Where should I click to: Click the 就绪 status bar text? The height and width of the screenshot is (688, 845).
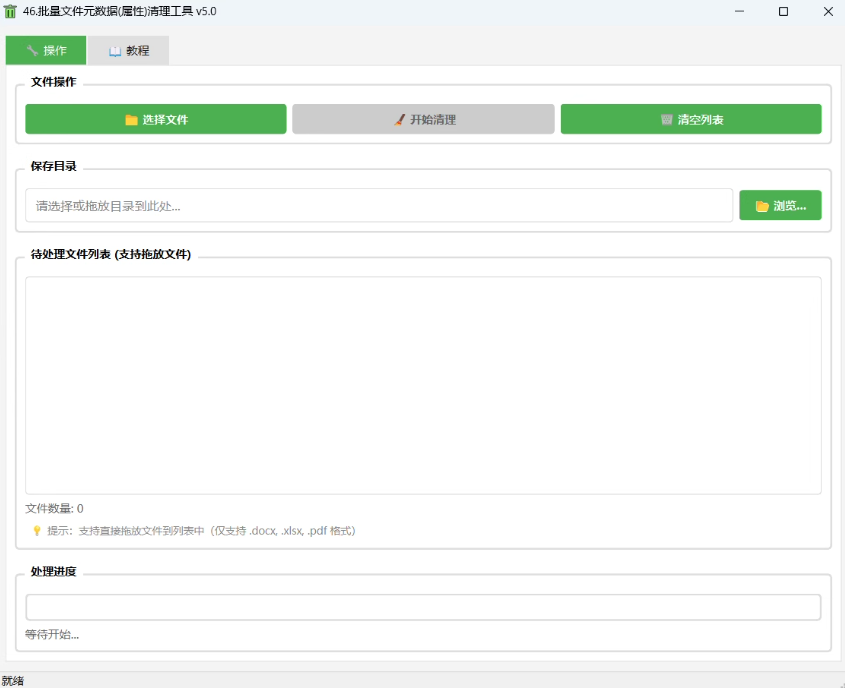pos(13,680)
